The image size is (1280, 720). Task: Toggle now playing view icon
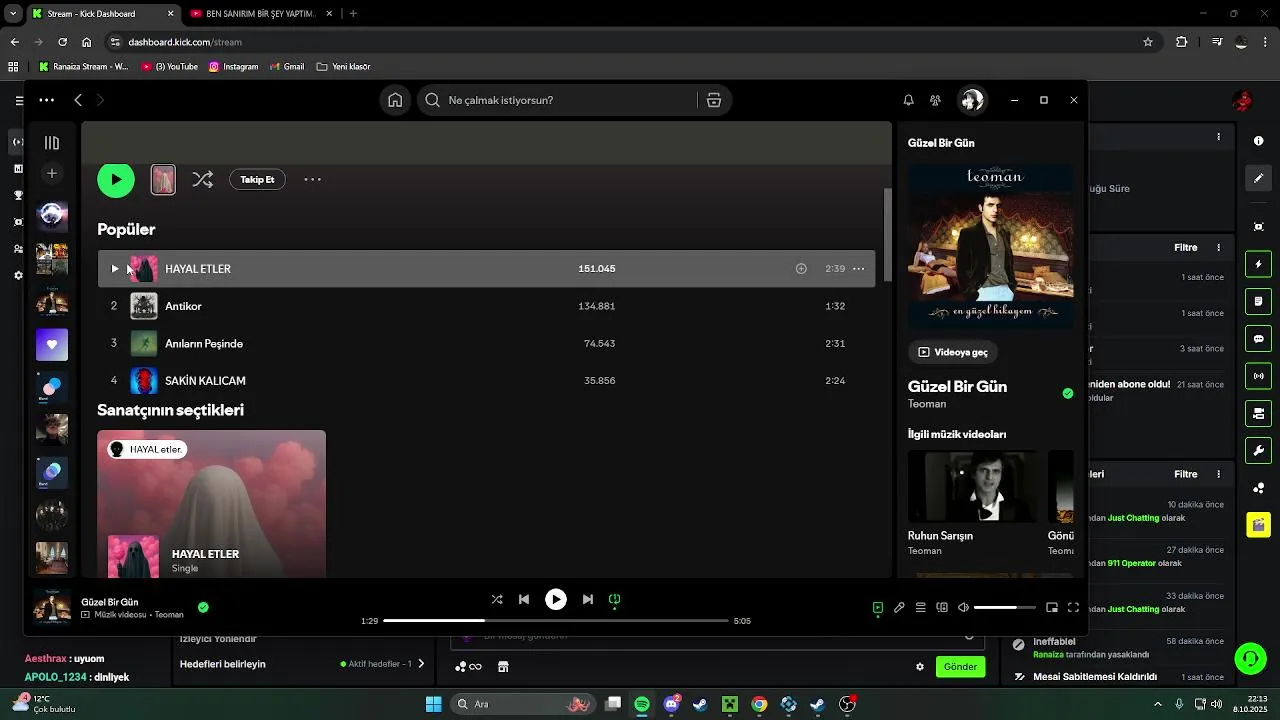point(878,607)
